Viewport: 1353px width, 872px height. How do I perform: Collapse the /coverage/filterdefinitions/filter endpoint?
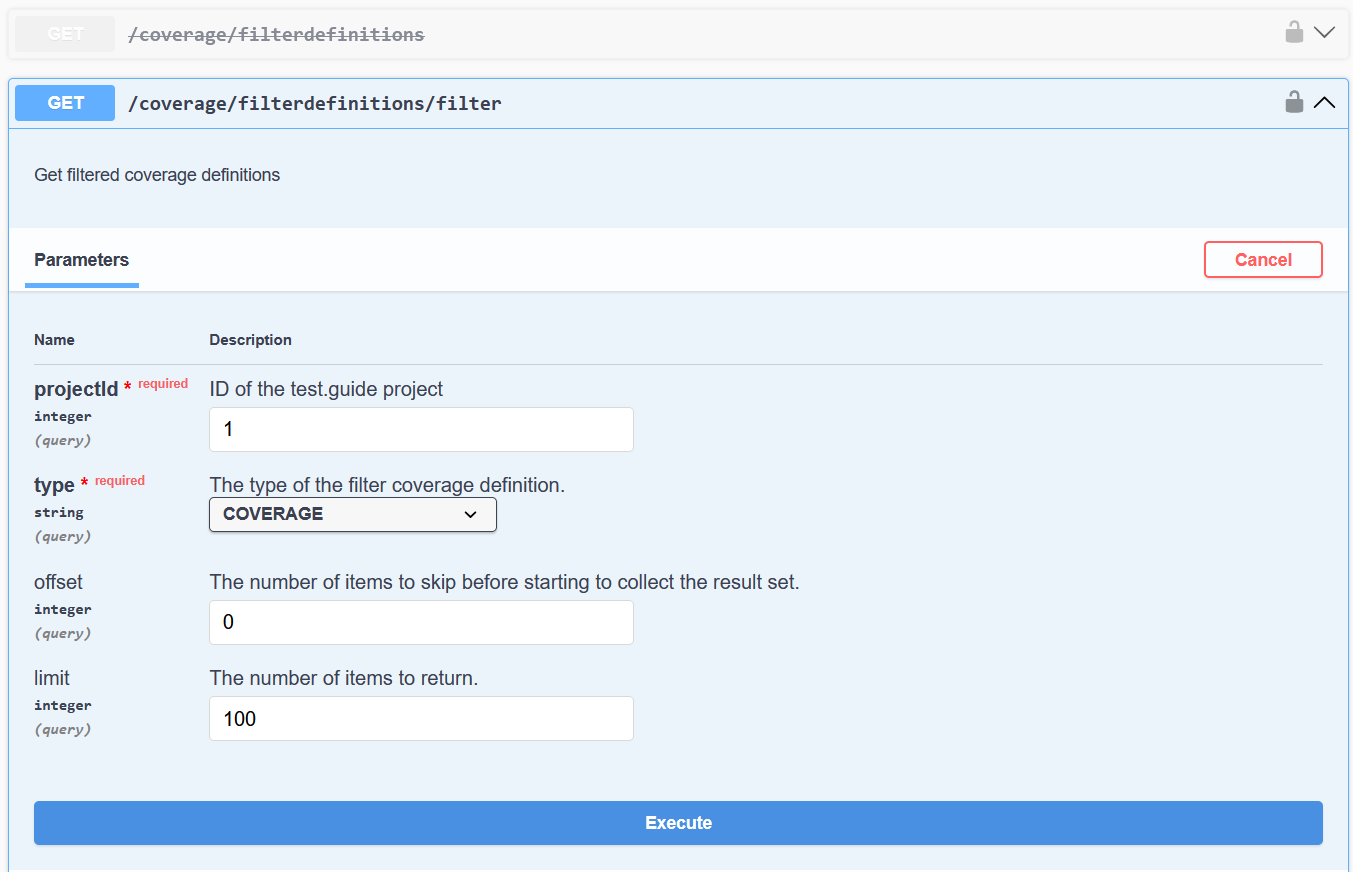tap(1325, 101)
